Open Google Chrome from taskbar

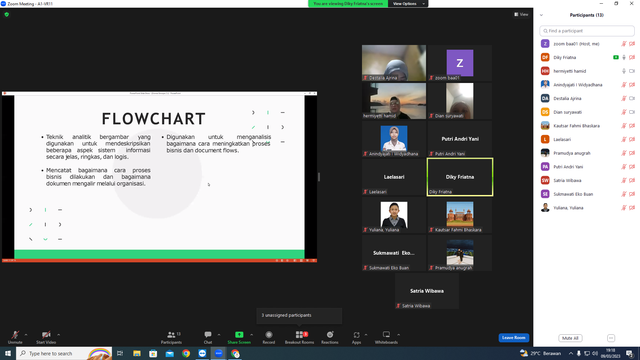point(186,353)
